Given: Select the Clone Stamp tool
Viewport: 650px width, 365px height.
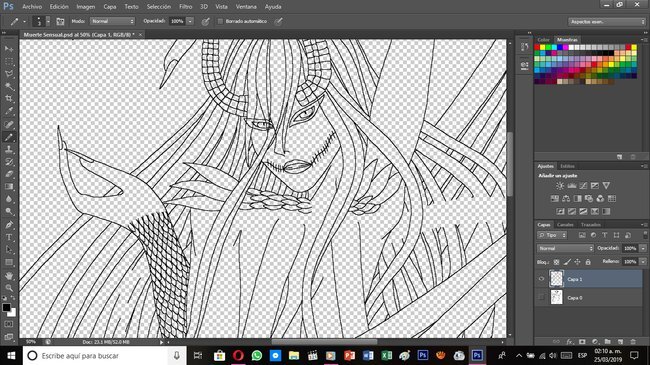Looking at the screenshot, I should click(9, 149).
